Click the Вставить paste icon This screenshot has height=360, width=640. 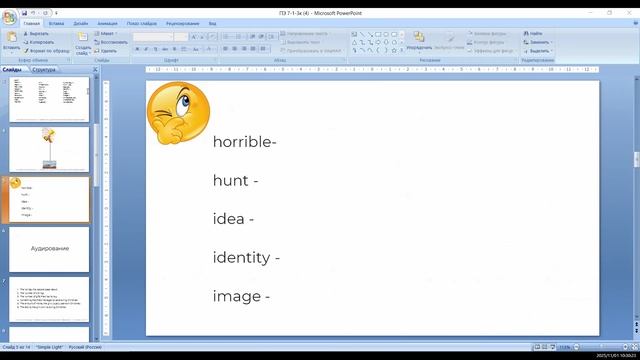pos(12,38)
